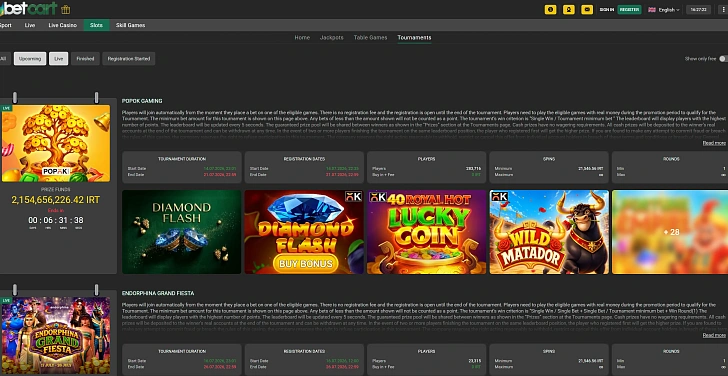Open the 40 Royal Hot Lucky Coin game
The width and height of the screenshot is (728, 376).
click(427, 232)
